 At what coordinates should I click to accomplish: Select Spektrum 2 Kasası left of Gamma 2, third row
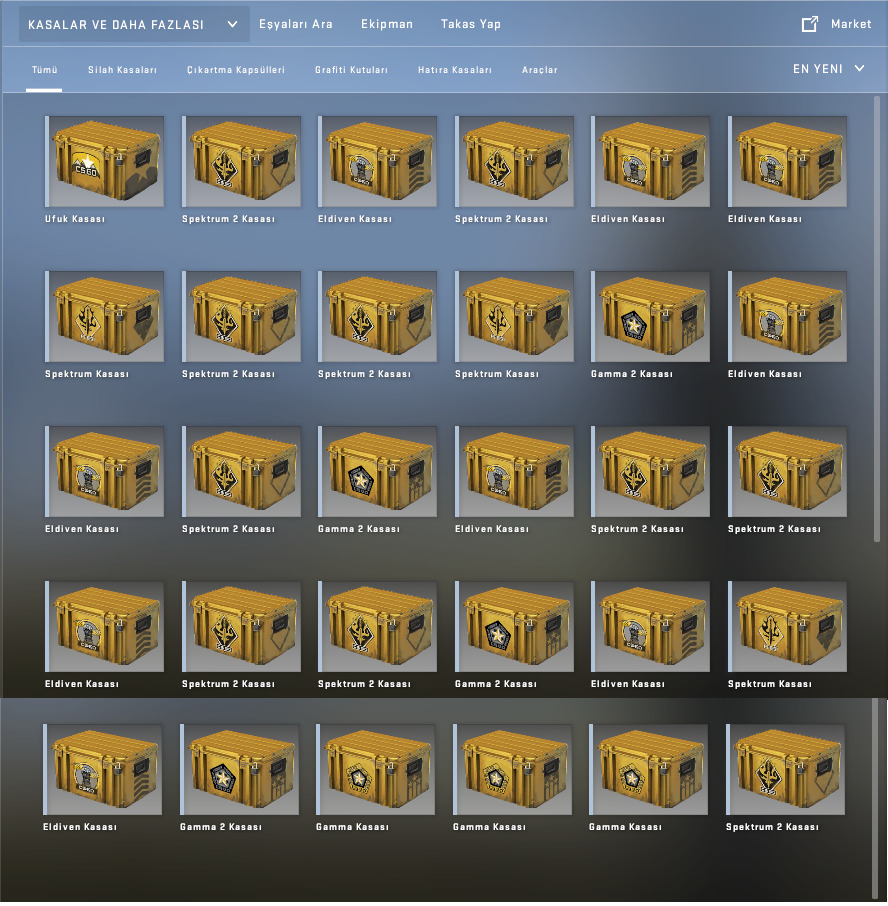tap(241, 471)
